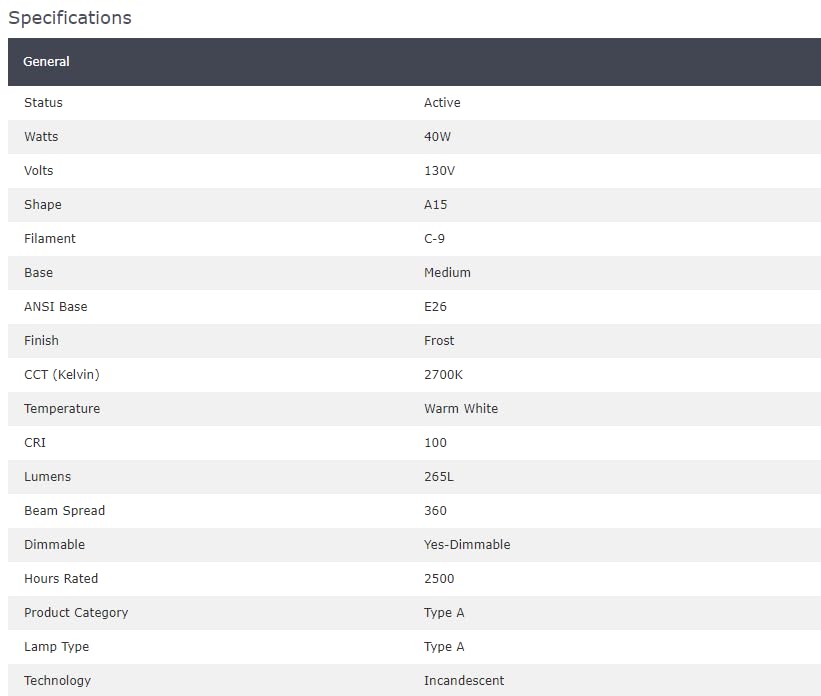The image size is (821, 696).
Task: Select the Medium base value
Action: coord(447,273)
